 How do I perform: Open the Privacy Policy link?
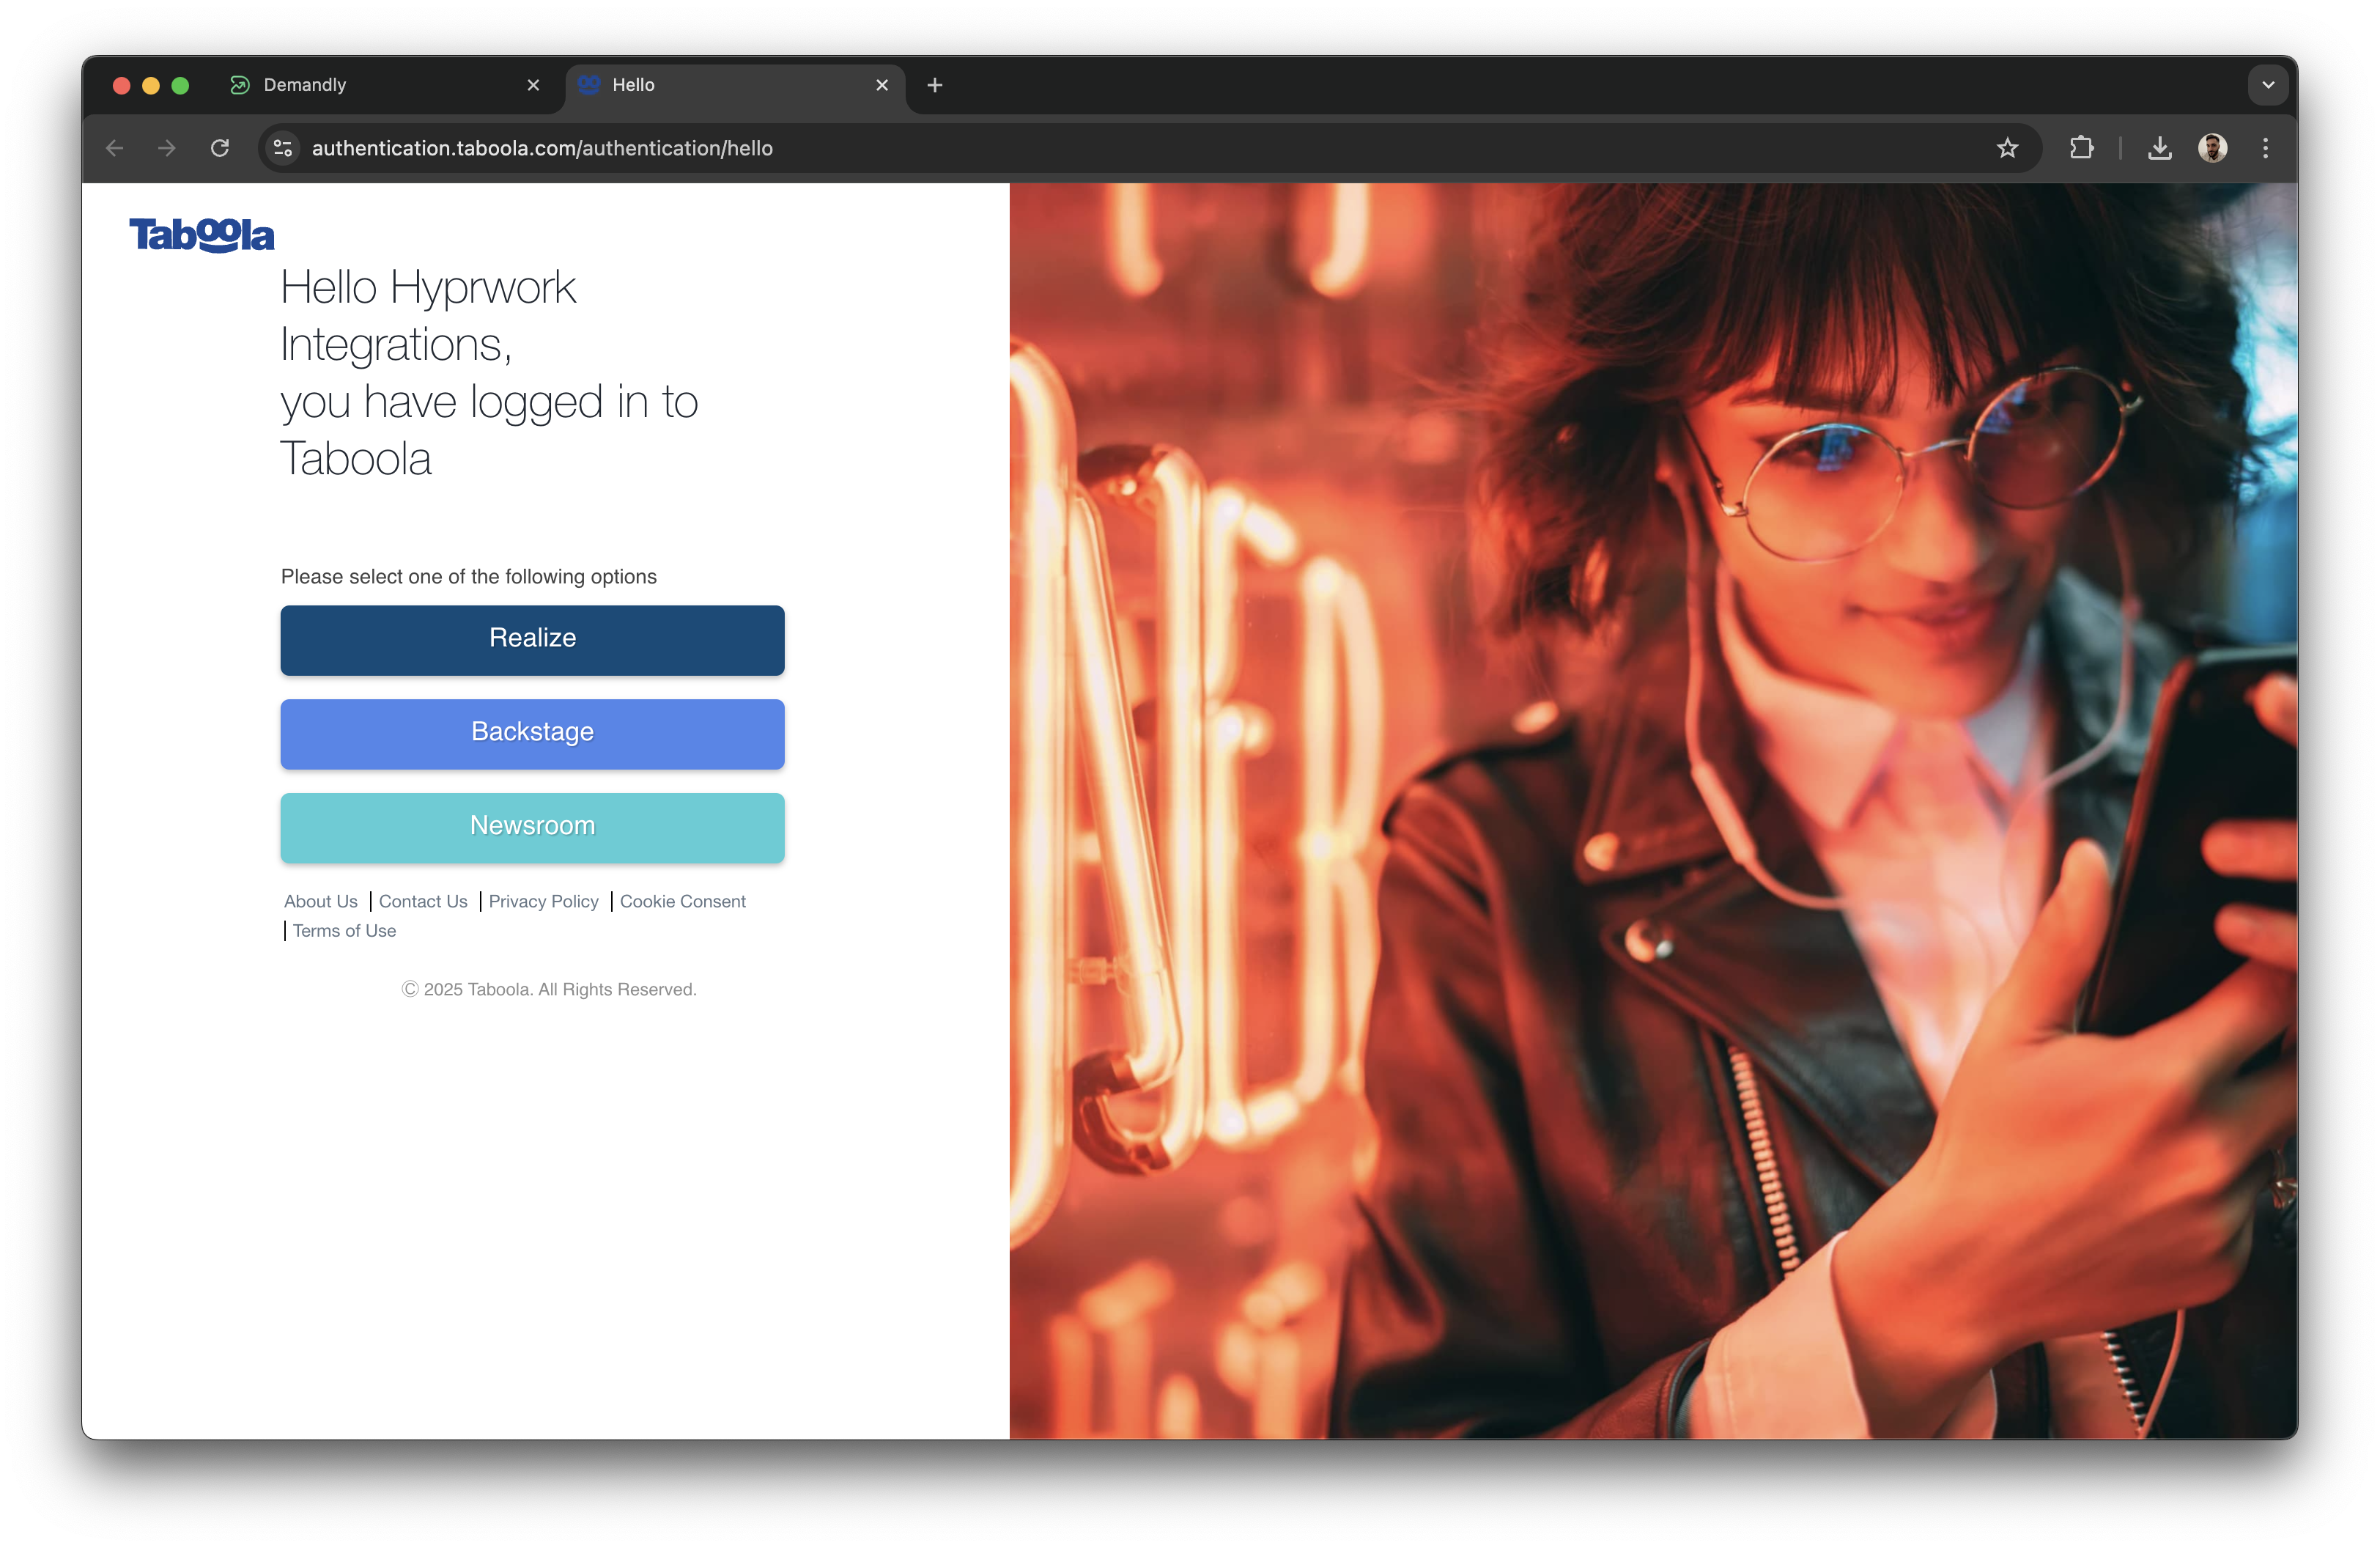pyautogui.click(x=543, y=901)
